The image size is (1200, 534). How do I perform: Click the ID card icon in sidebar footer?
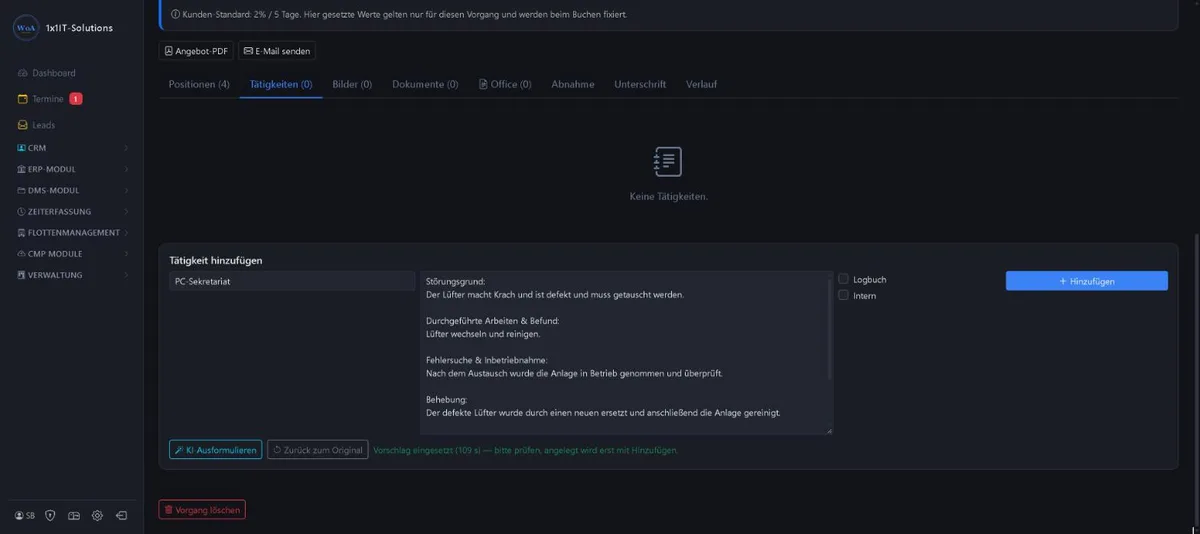[x=73, y=516]
